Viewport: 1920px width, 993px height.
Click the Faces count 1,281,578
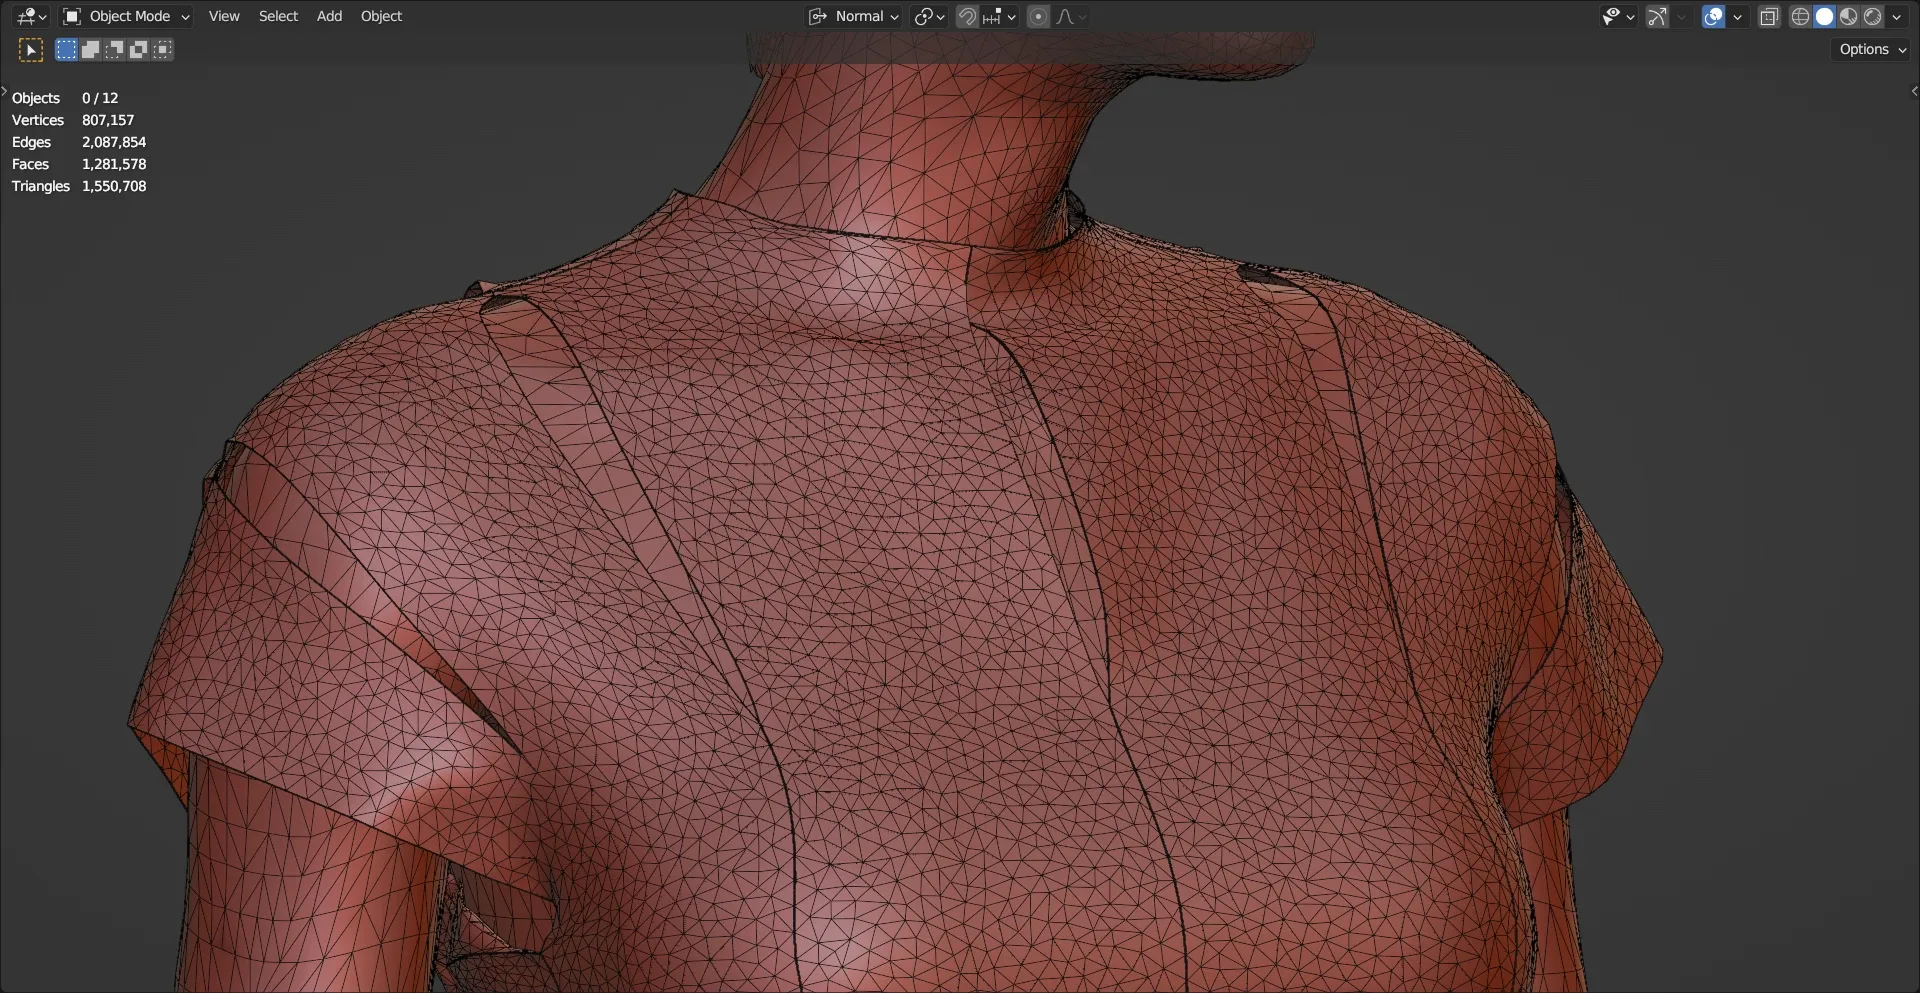pos(114,164)
